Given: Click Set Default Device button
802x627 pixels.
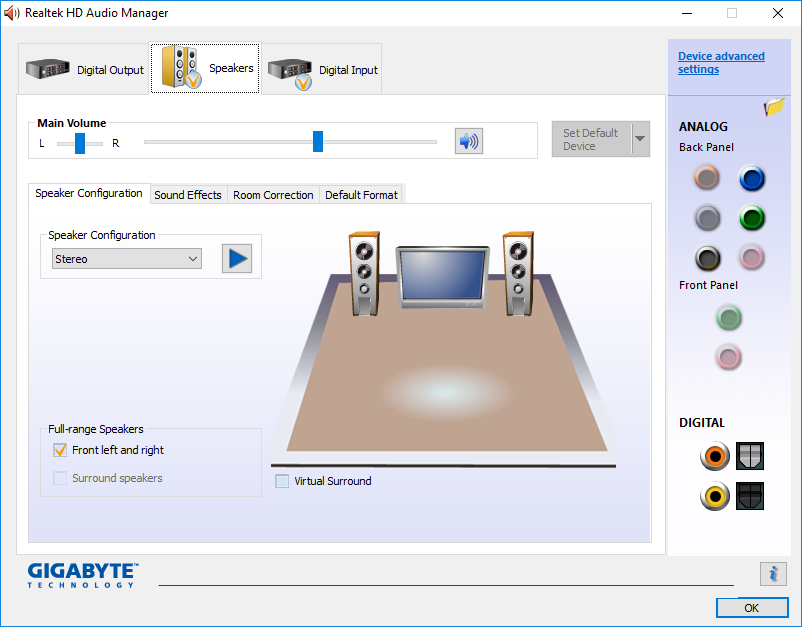Looking at the screenshot, I should (592, 139).
